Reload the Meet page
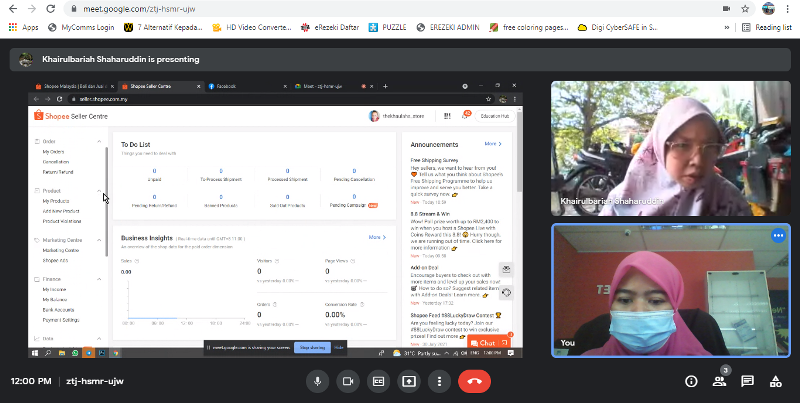The image size is (800, 403). coord(50,9)
